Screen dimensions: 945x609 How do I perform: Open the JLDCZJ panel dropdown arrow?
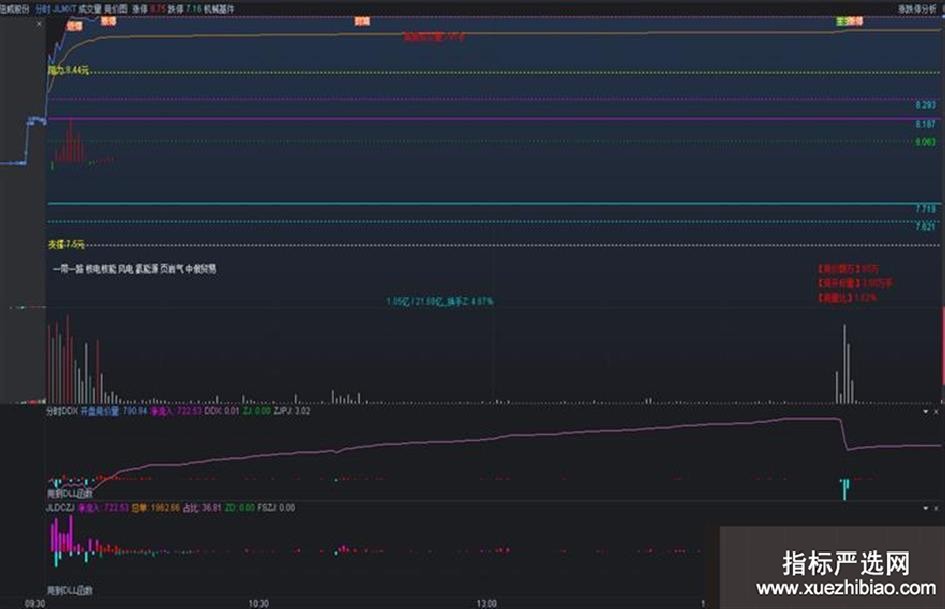[x=926, y=508]
